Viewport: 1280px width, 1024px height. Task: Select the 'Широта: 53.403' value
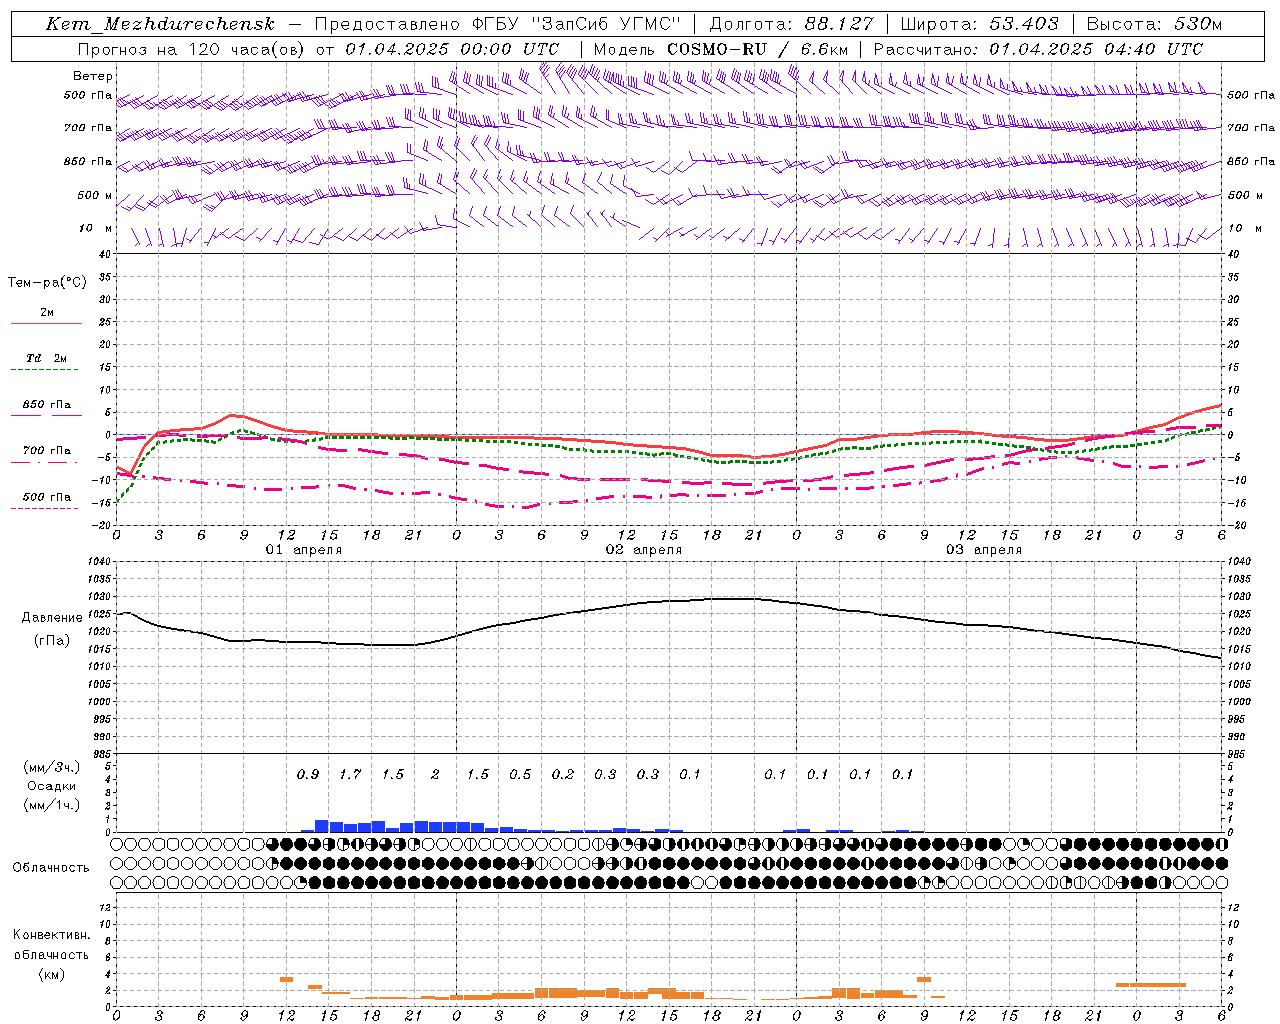[980, 24]
